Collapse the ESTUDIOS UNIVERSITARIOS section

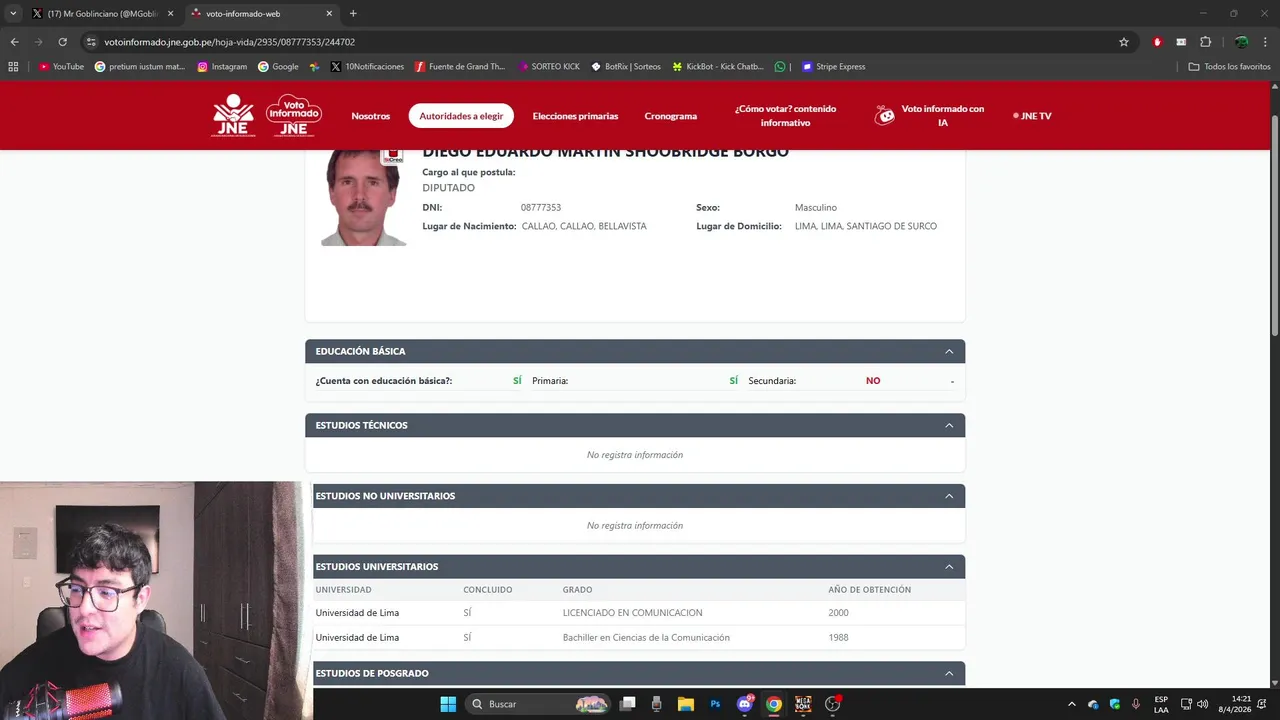pyautogui.click(x=949, y=567)
